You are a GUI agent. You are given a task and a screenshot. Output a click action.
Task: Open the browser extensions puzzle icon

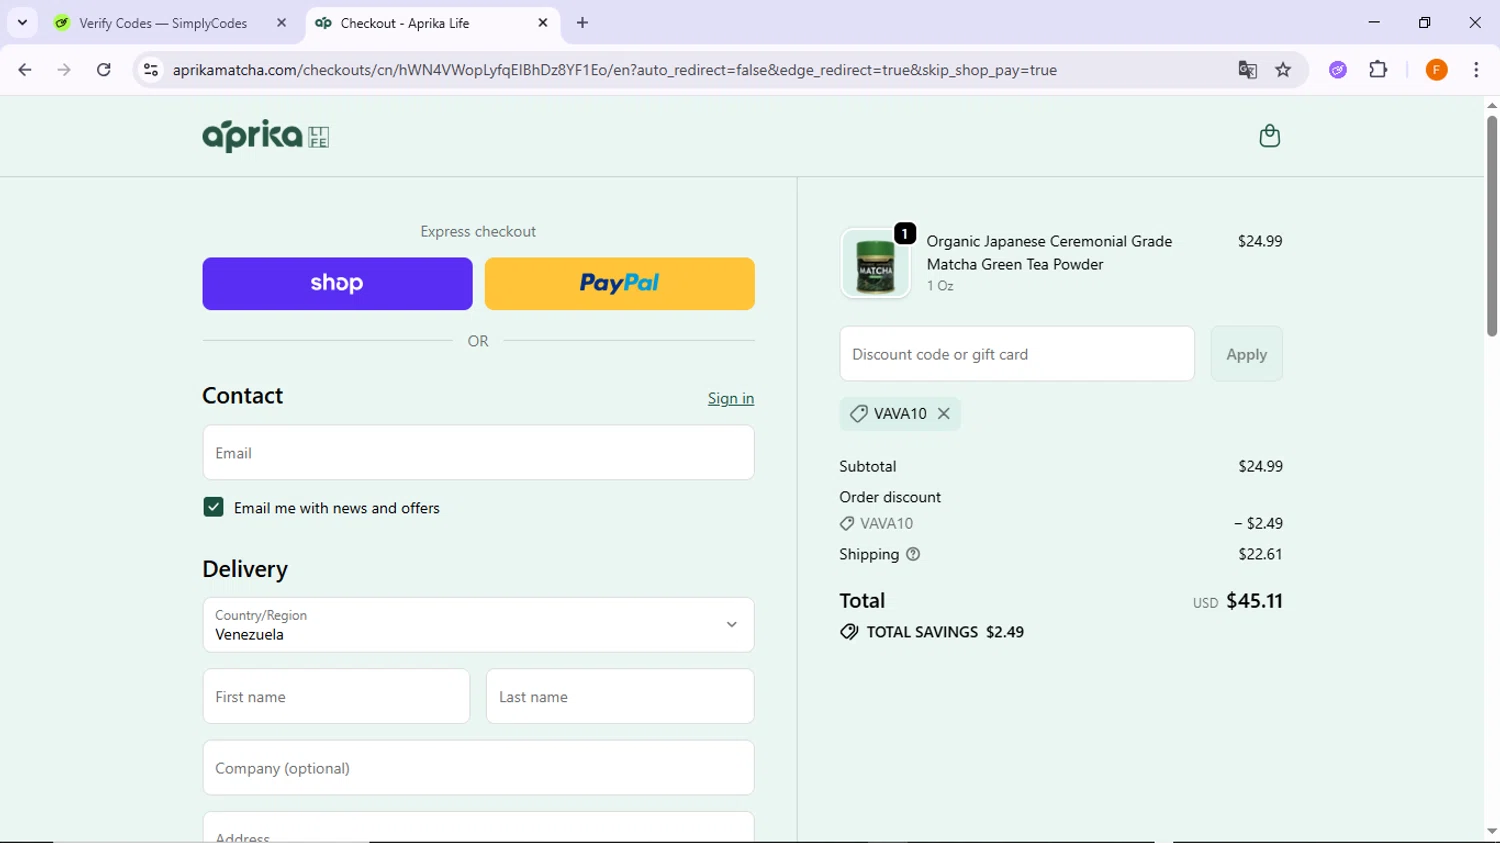pyautogui.click(x=1378, y=70)
